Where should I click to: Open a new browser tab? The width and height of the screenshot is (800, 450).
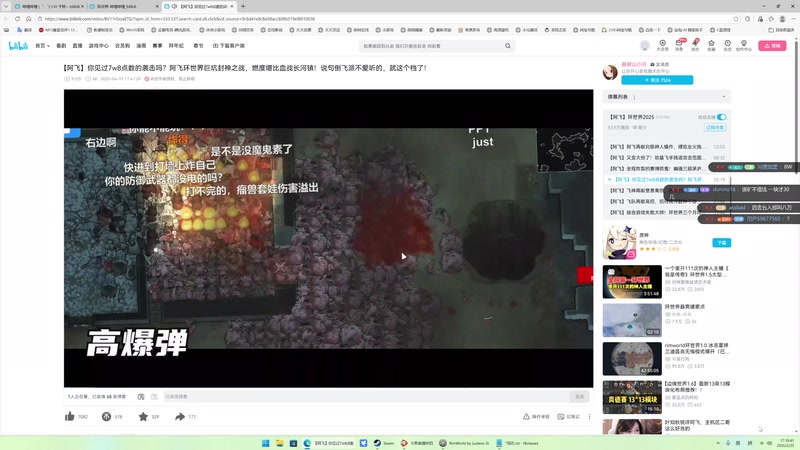(x=243, y=6)
